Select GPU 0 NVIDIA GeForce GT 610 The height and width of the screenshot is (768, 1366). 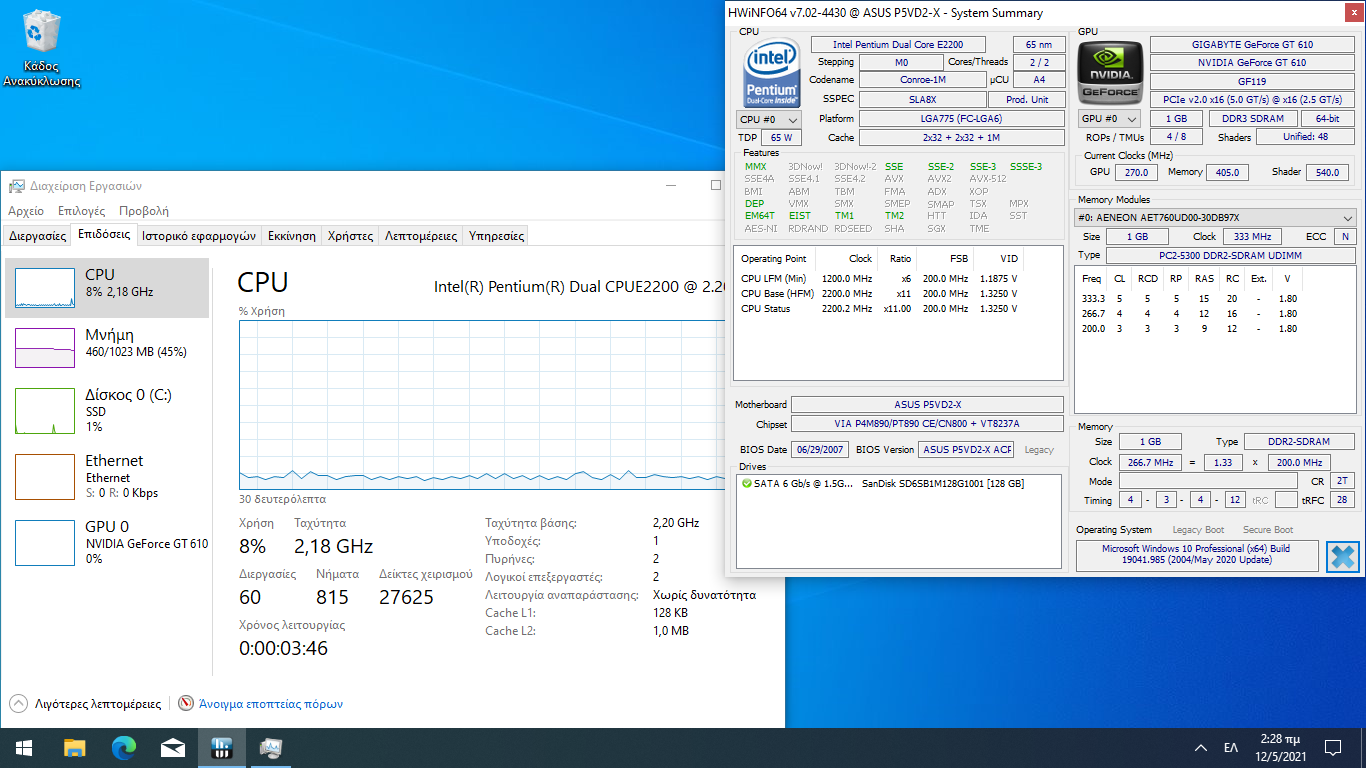(108, 543)
